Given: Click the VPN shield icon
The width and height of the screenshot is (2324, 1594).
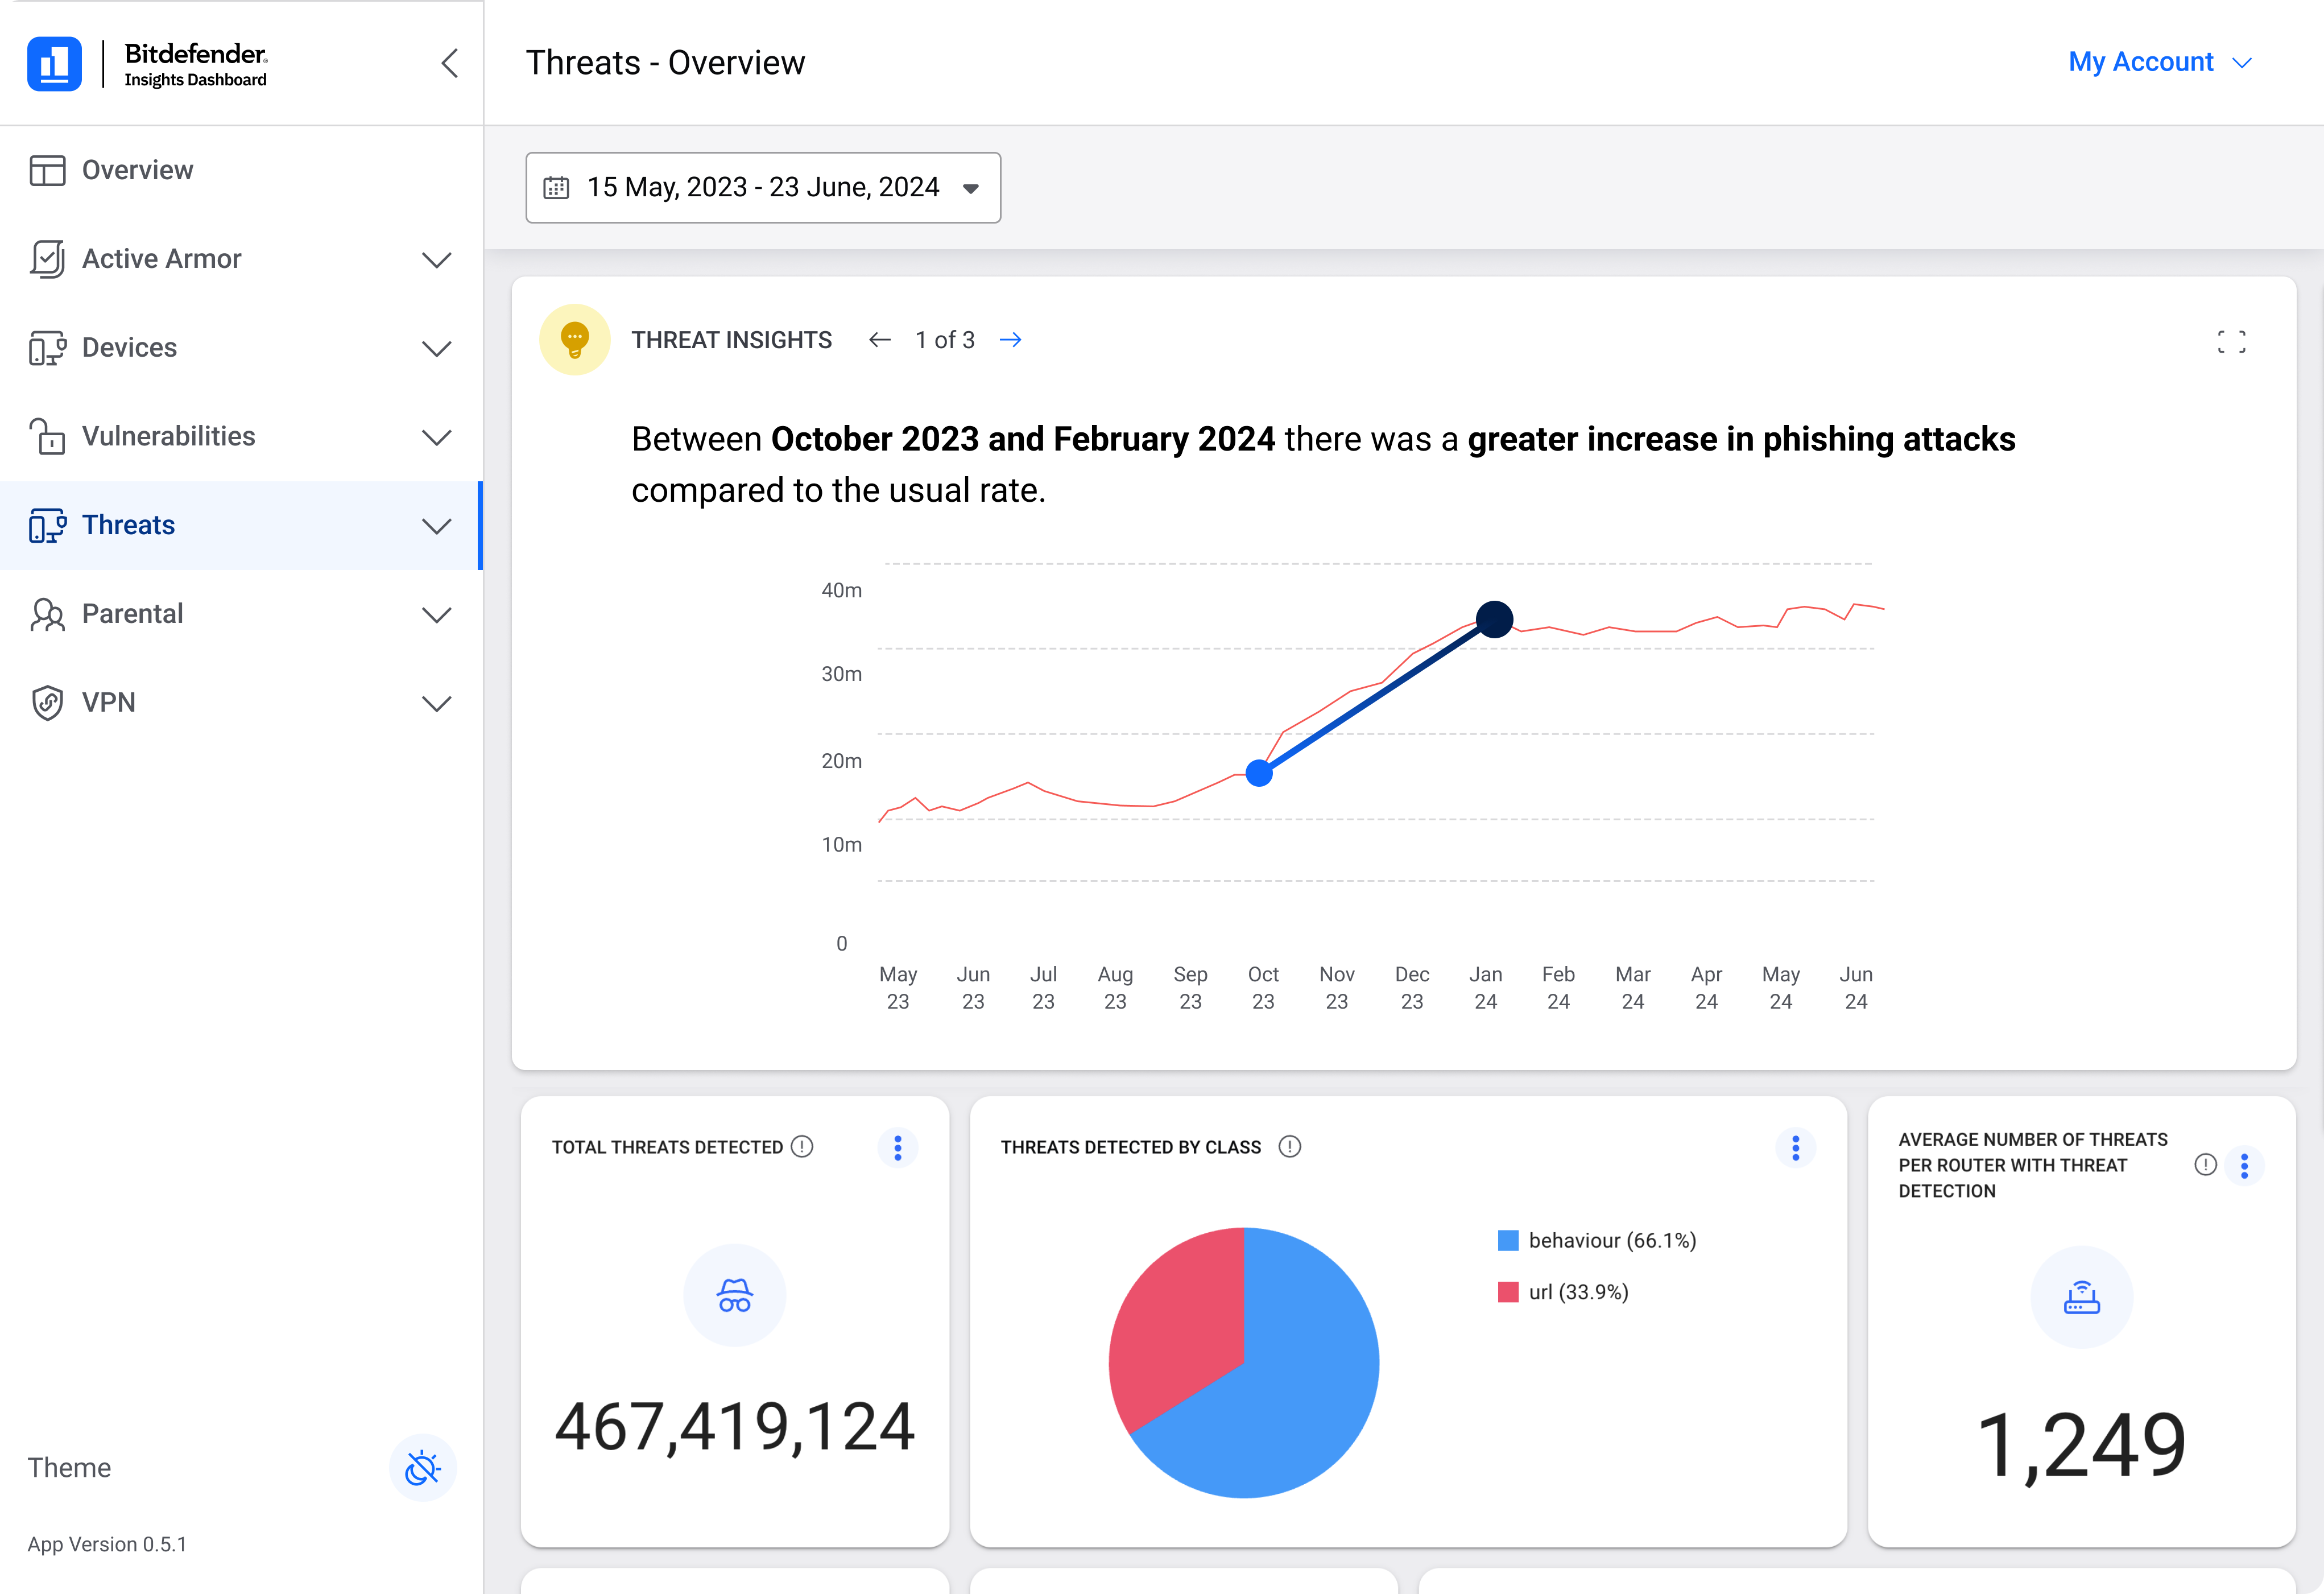Looking at the screenshot, I should coord(47,703).
